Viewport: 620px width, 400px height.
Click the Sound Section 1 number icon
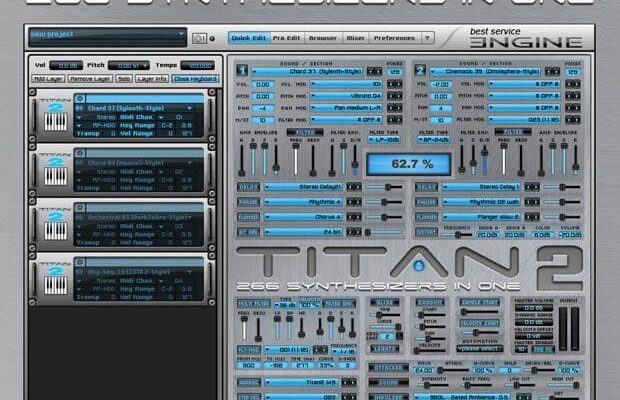[x=243, y=71]
